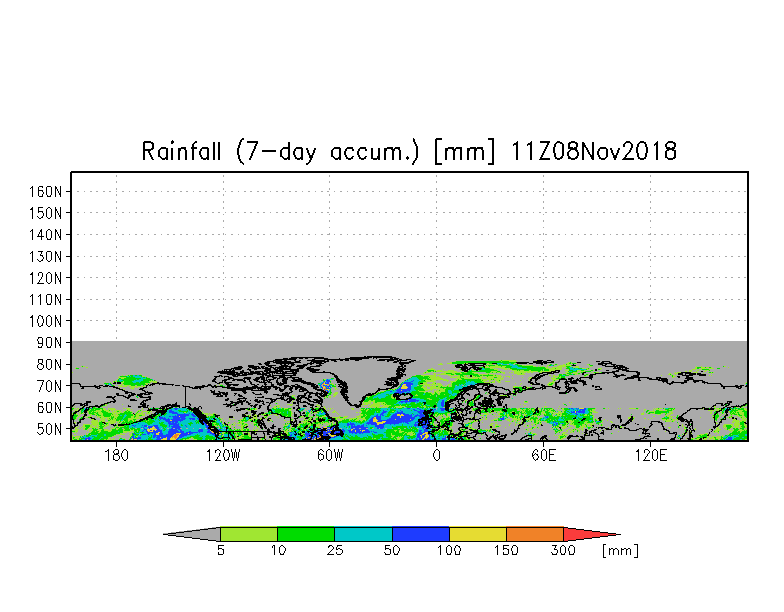Click the cyan 25–50 mm legend swatch

pyautogui.click(x=363, y=534)
